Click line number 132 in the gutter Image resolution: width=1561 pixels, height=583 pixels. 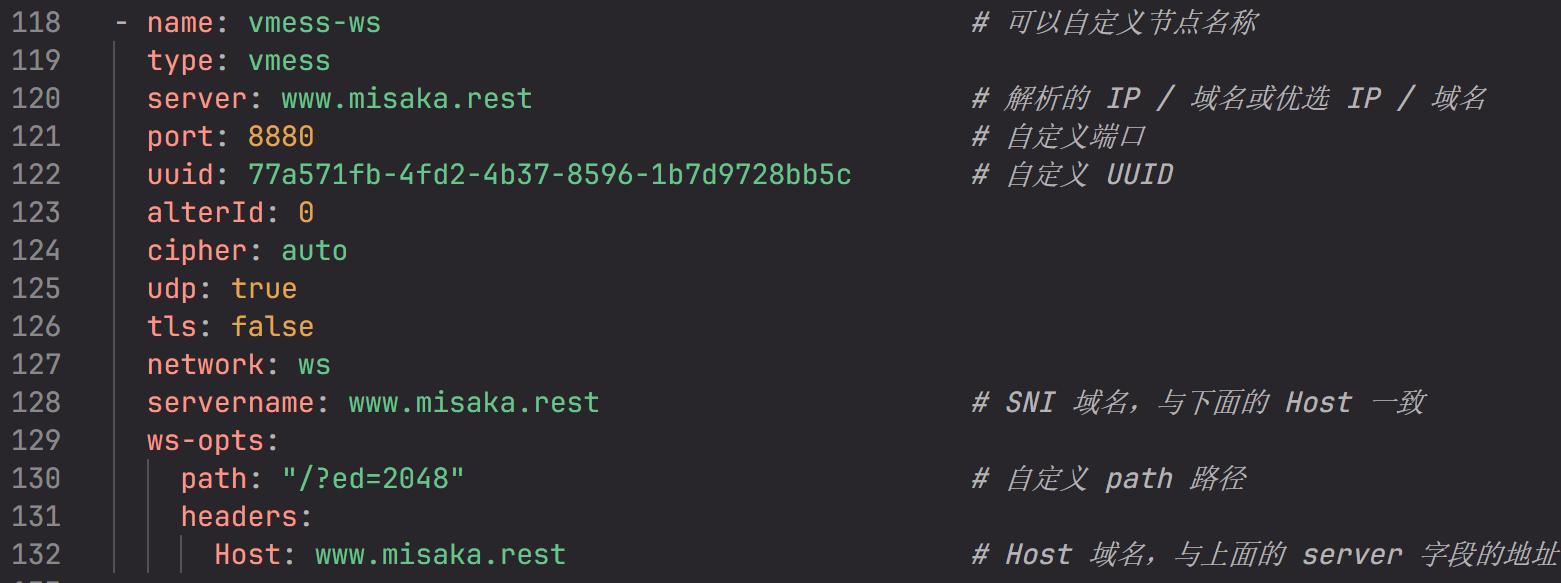click(36, 555)
